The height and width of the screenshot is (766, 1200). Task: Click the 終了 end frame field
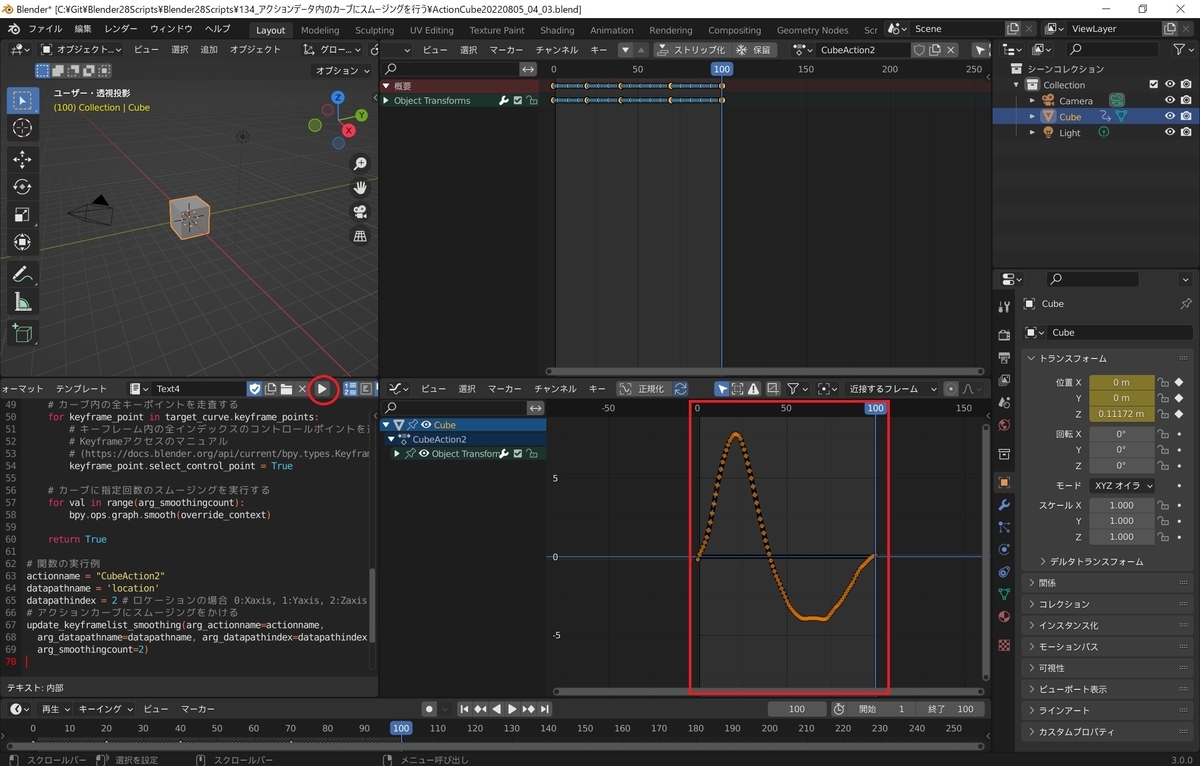tap(950, 709)
